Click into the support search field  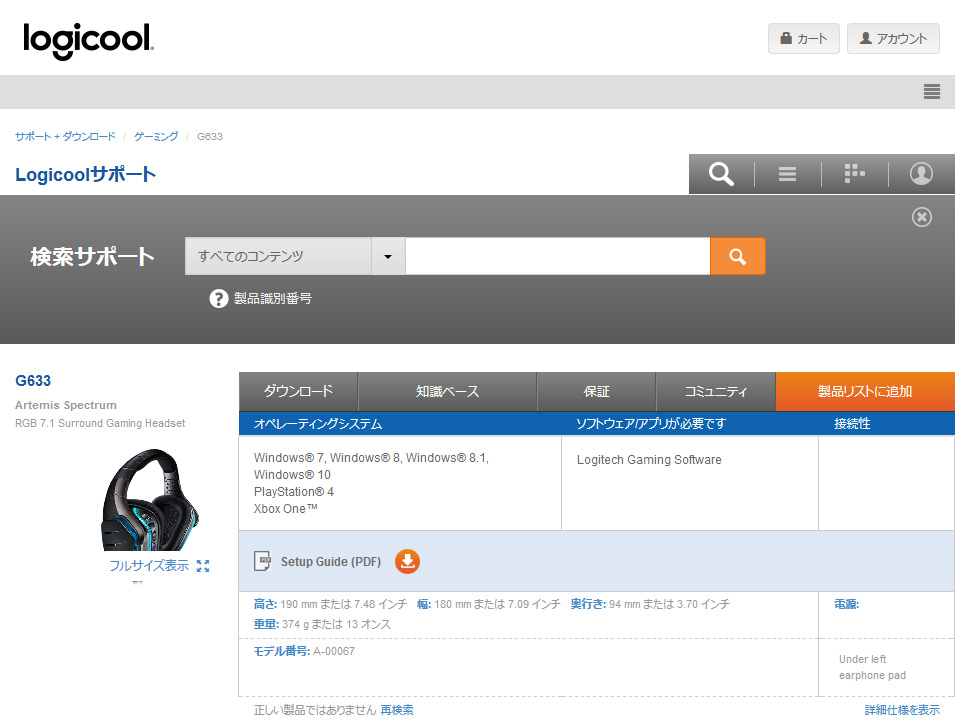(557, 256)
